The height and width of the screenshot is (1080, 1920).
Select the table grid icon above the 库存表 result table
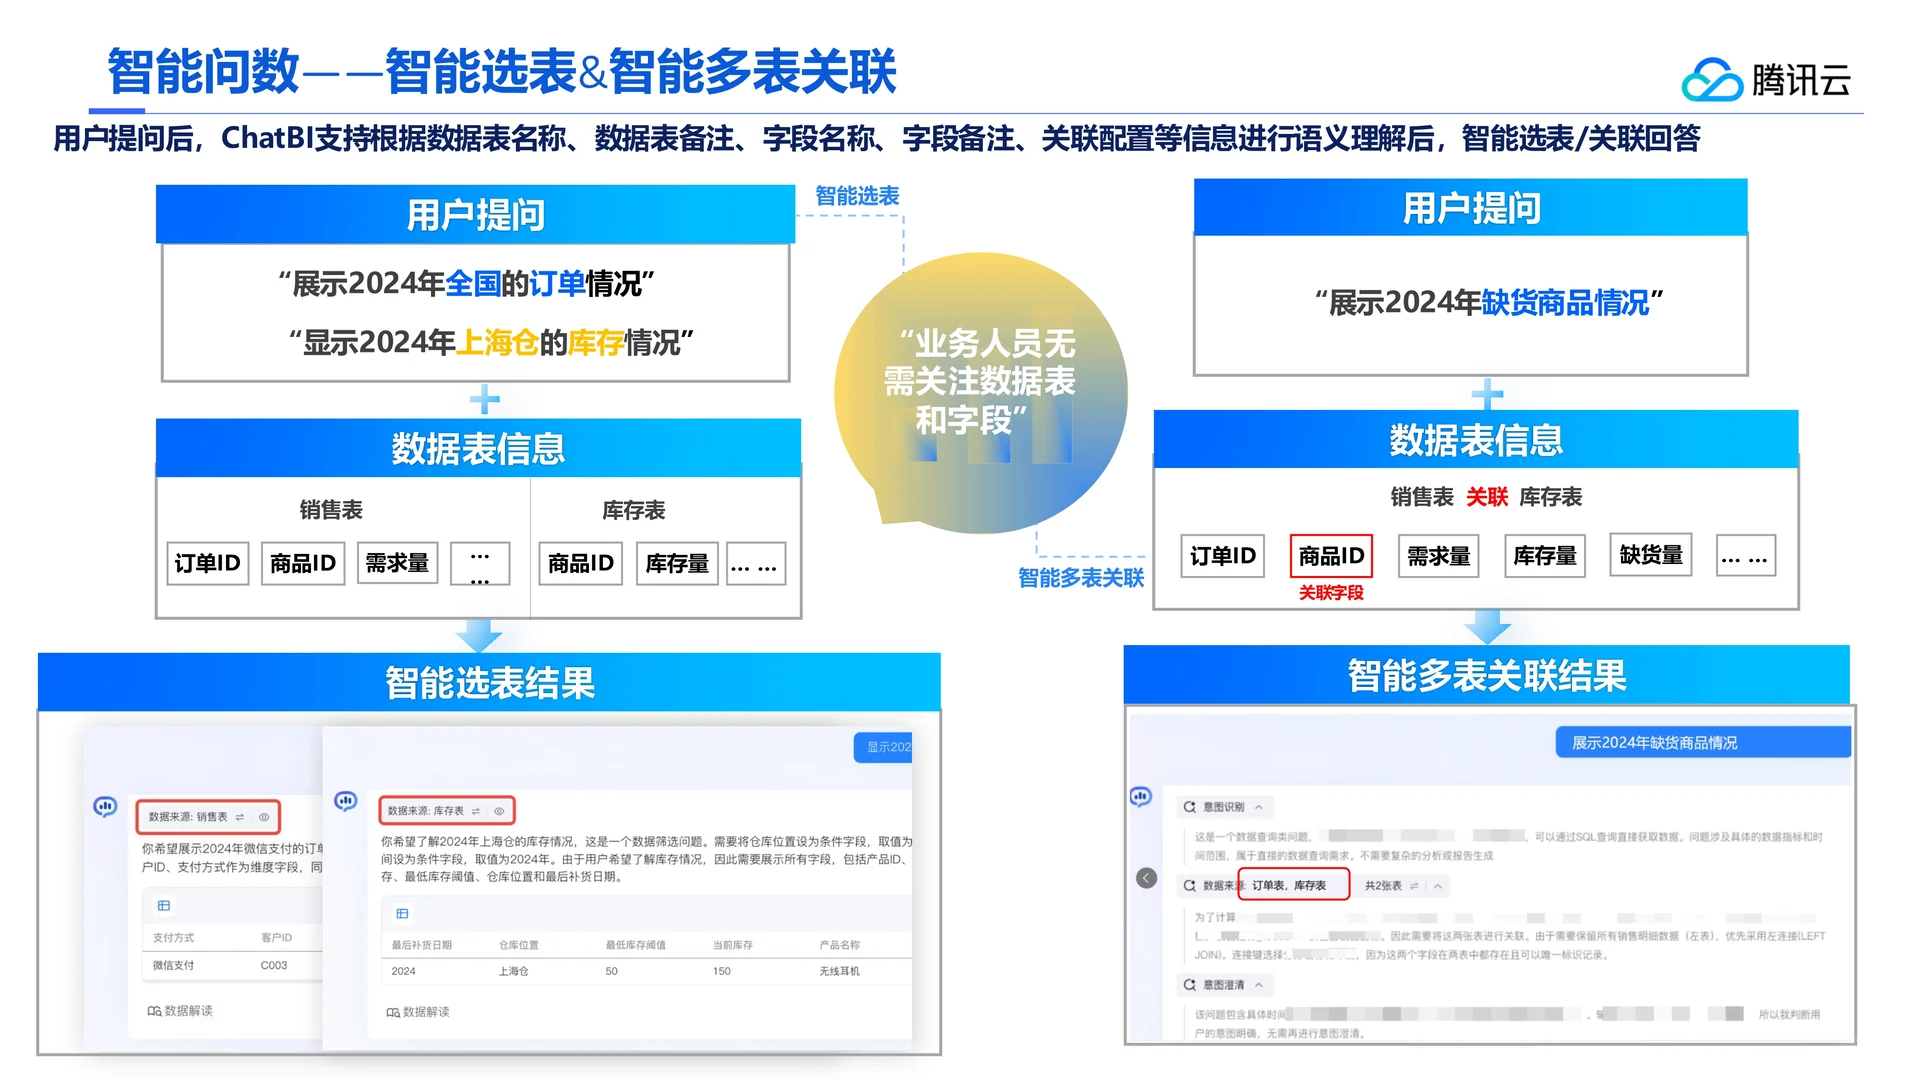pos(402,913)
